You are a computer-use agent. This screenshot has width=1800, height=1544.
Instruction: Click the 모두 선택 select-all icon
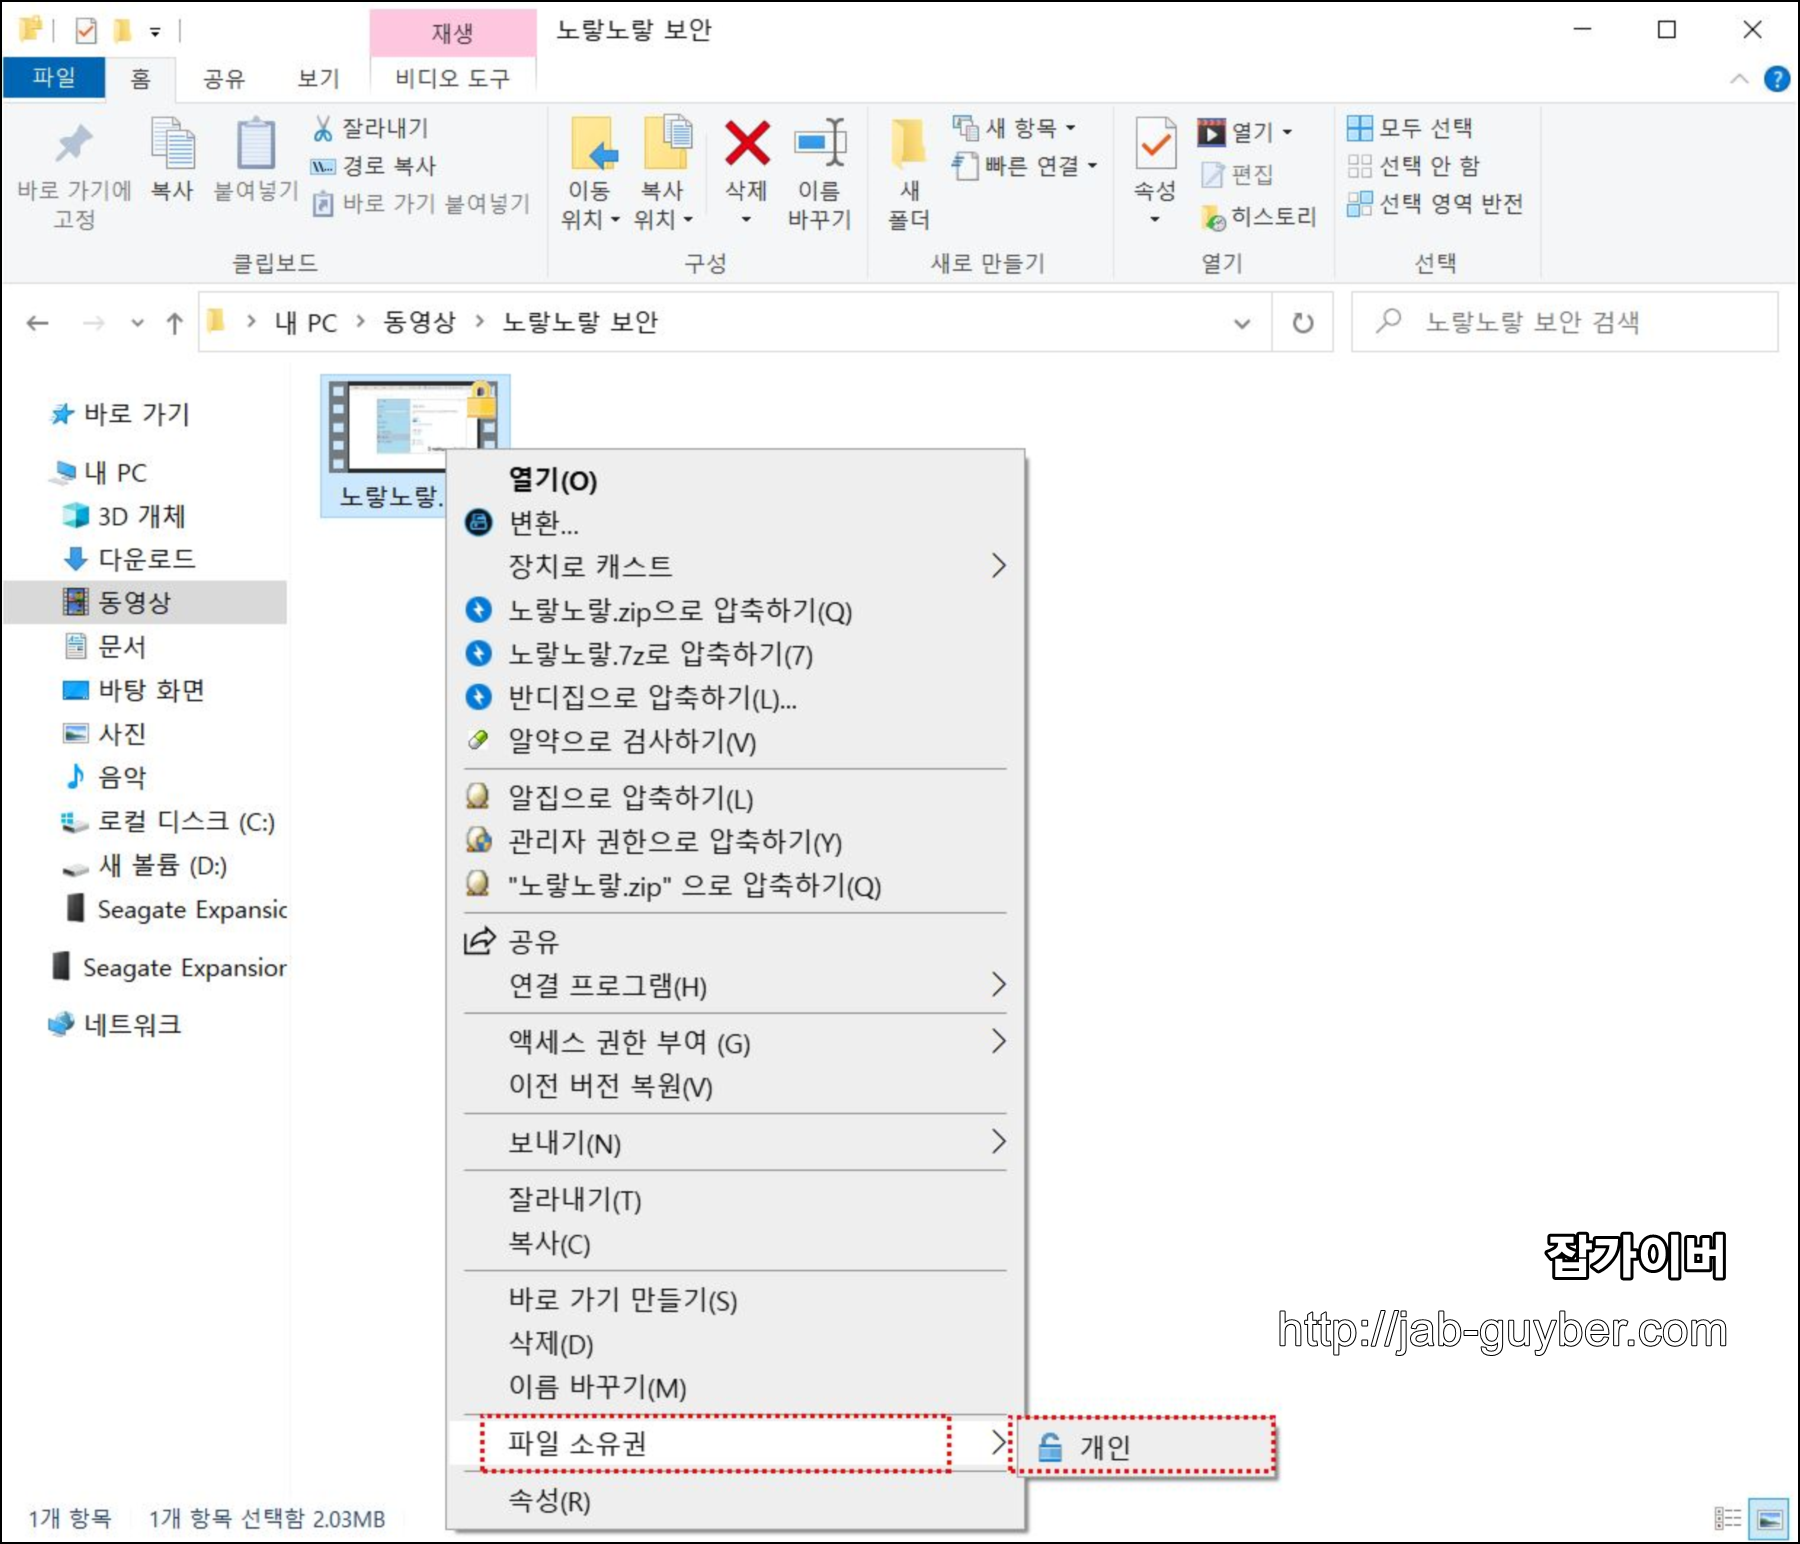tap(1362, 128)
